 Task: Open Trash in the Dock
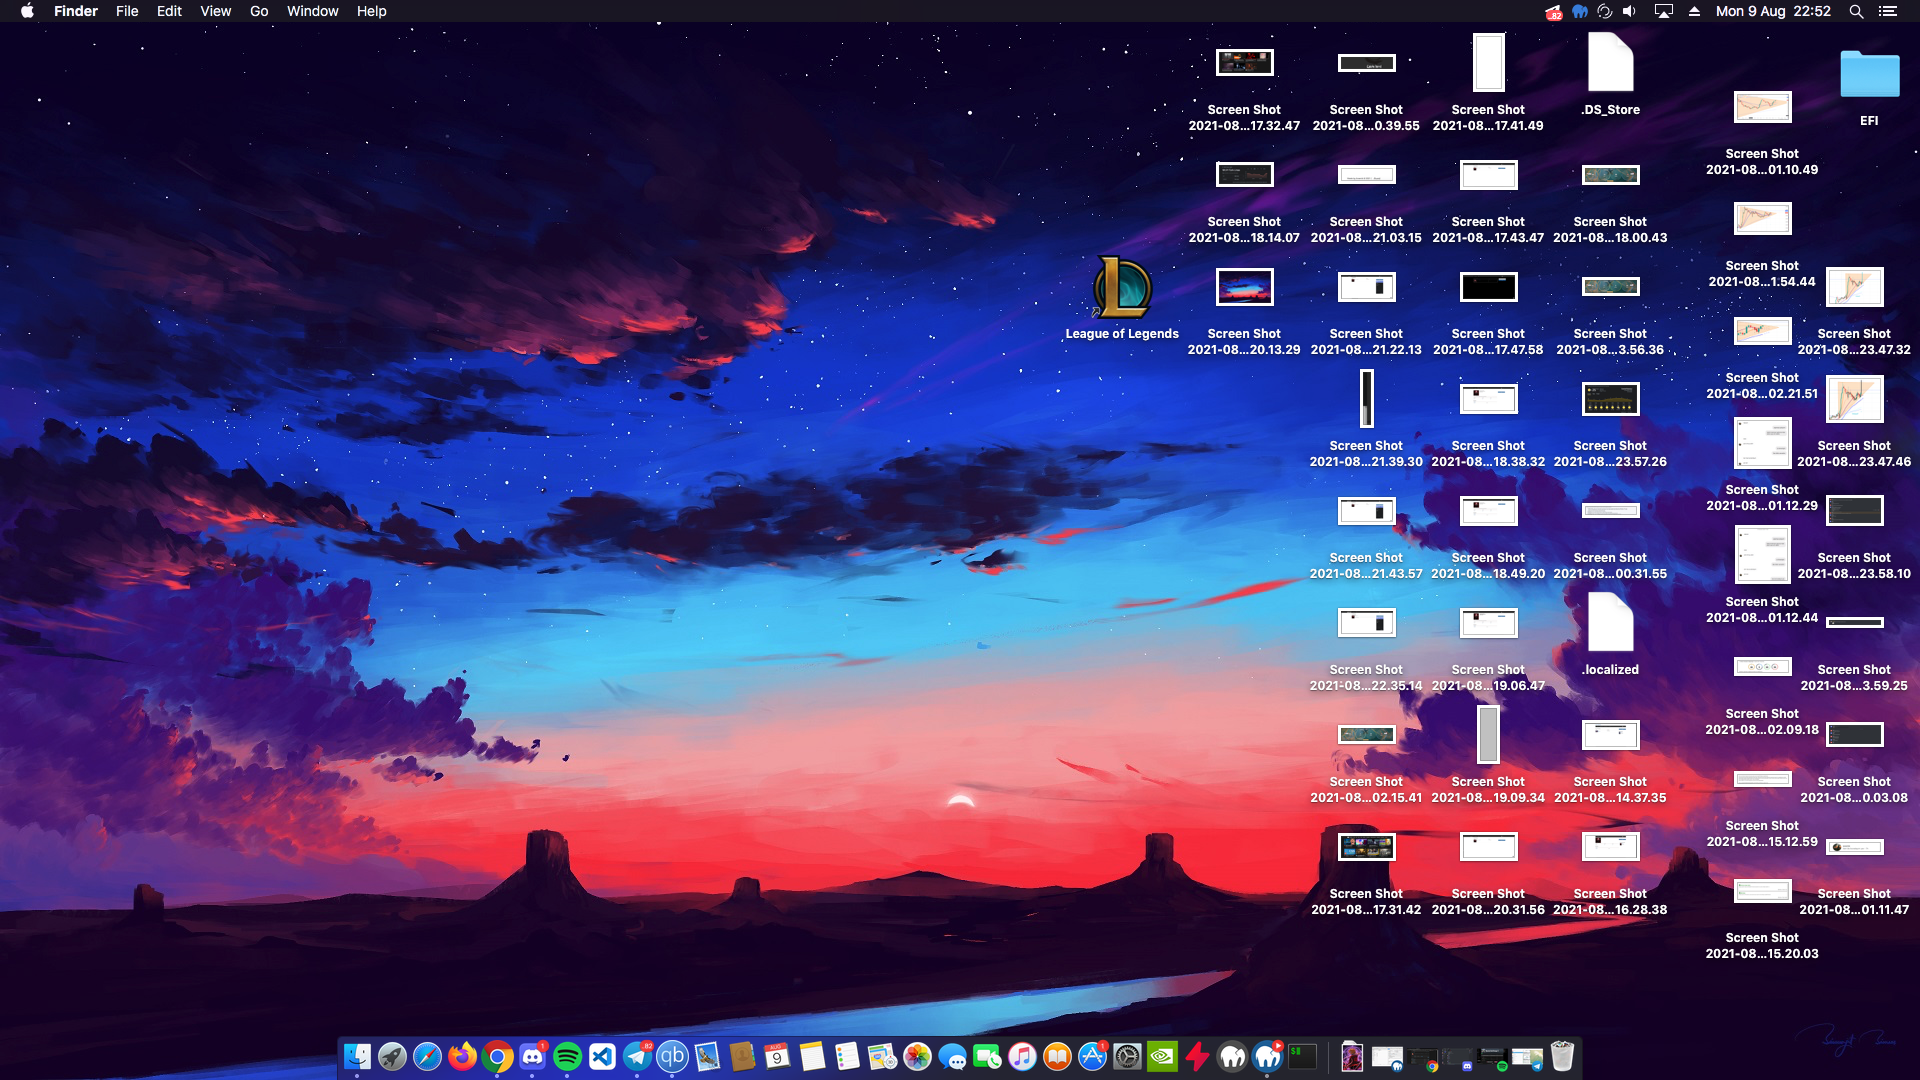1562,1056
